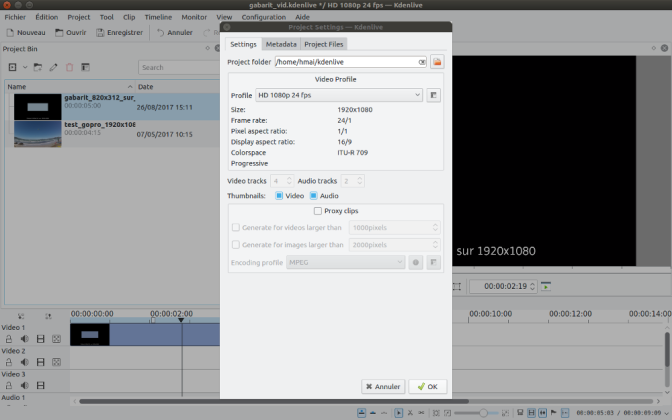Open the Configuration menu
The image size is (672, 420).
pos(263,17)
